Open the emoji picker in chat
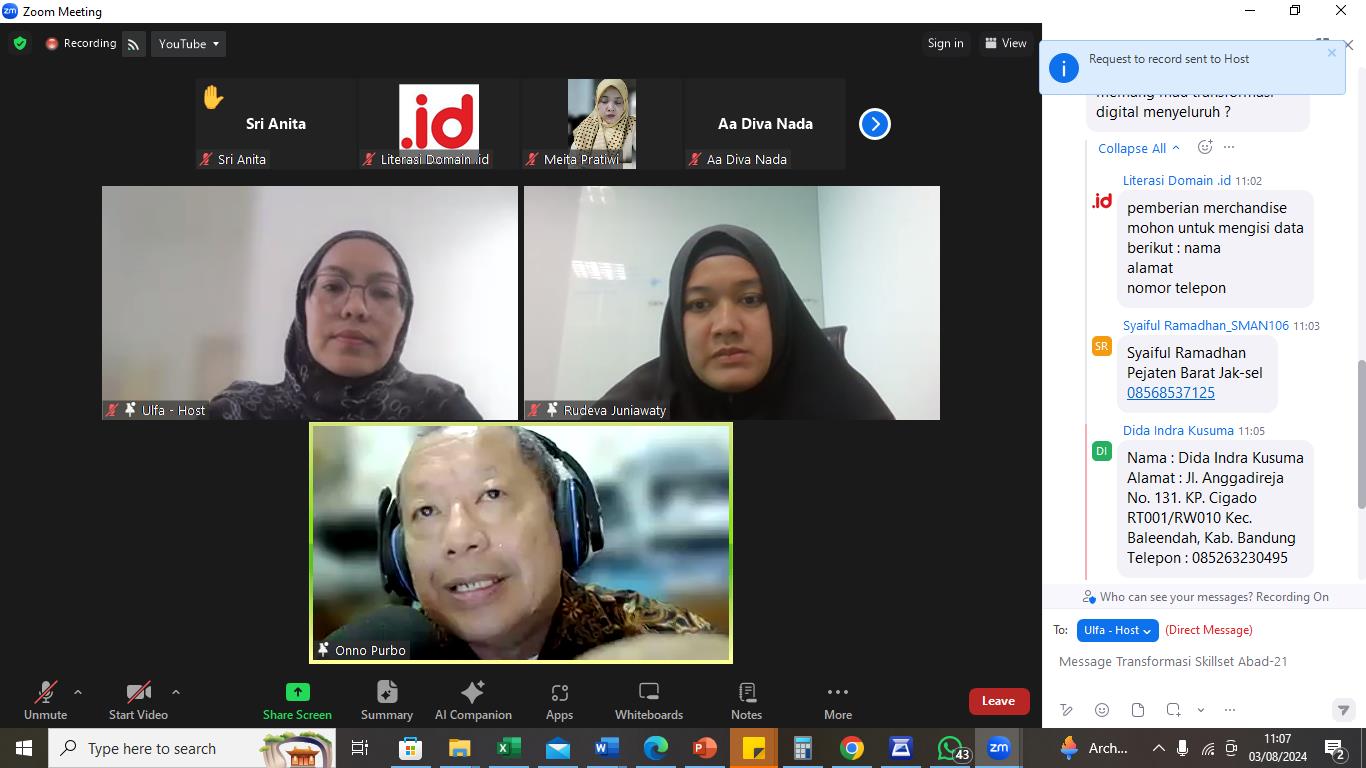The width and height of the screenshot is (1366, 768). point(1102,710)
